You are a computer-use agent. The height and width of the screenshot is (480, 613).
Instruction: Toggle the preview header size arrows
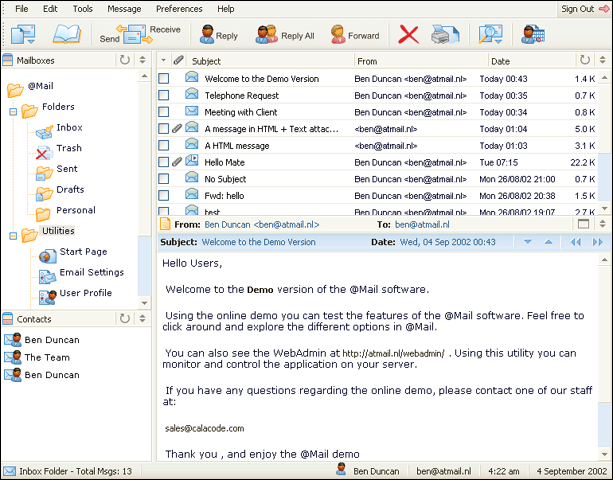(602, 224)
